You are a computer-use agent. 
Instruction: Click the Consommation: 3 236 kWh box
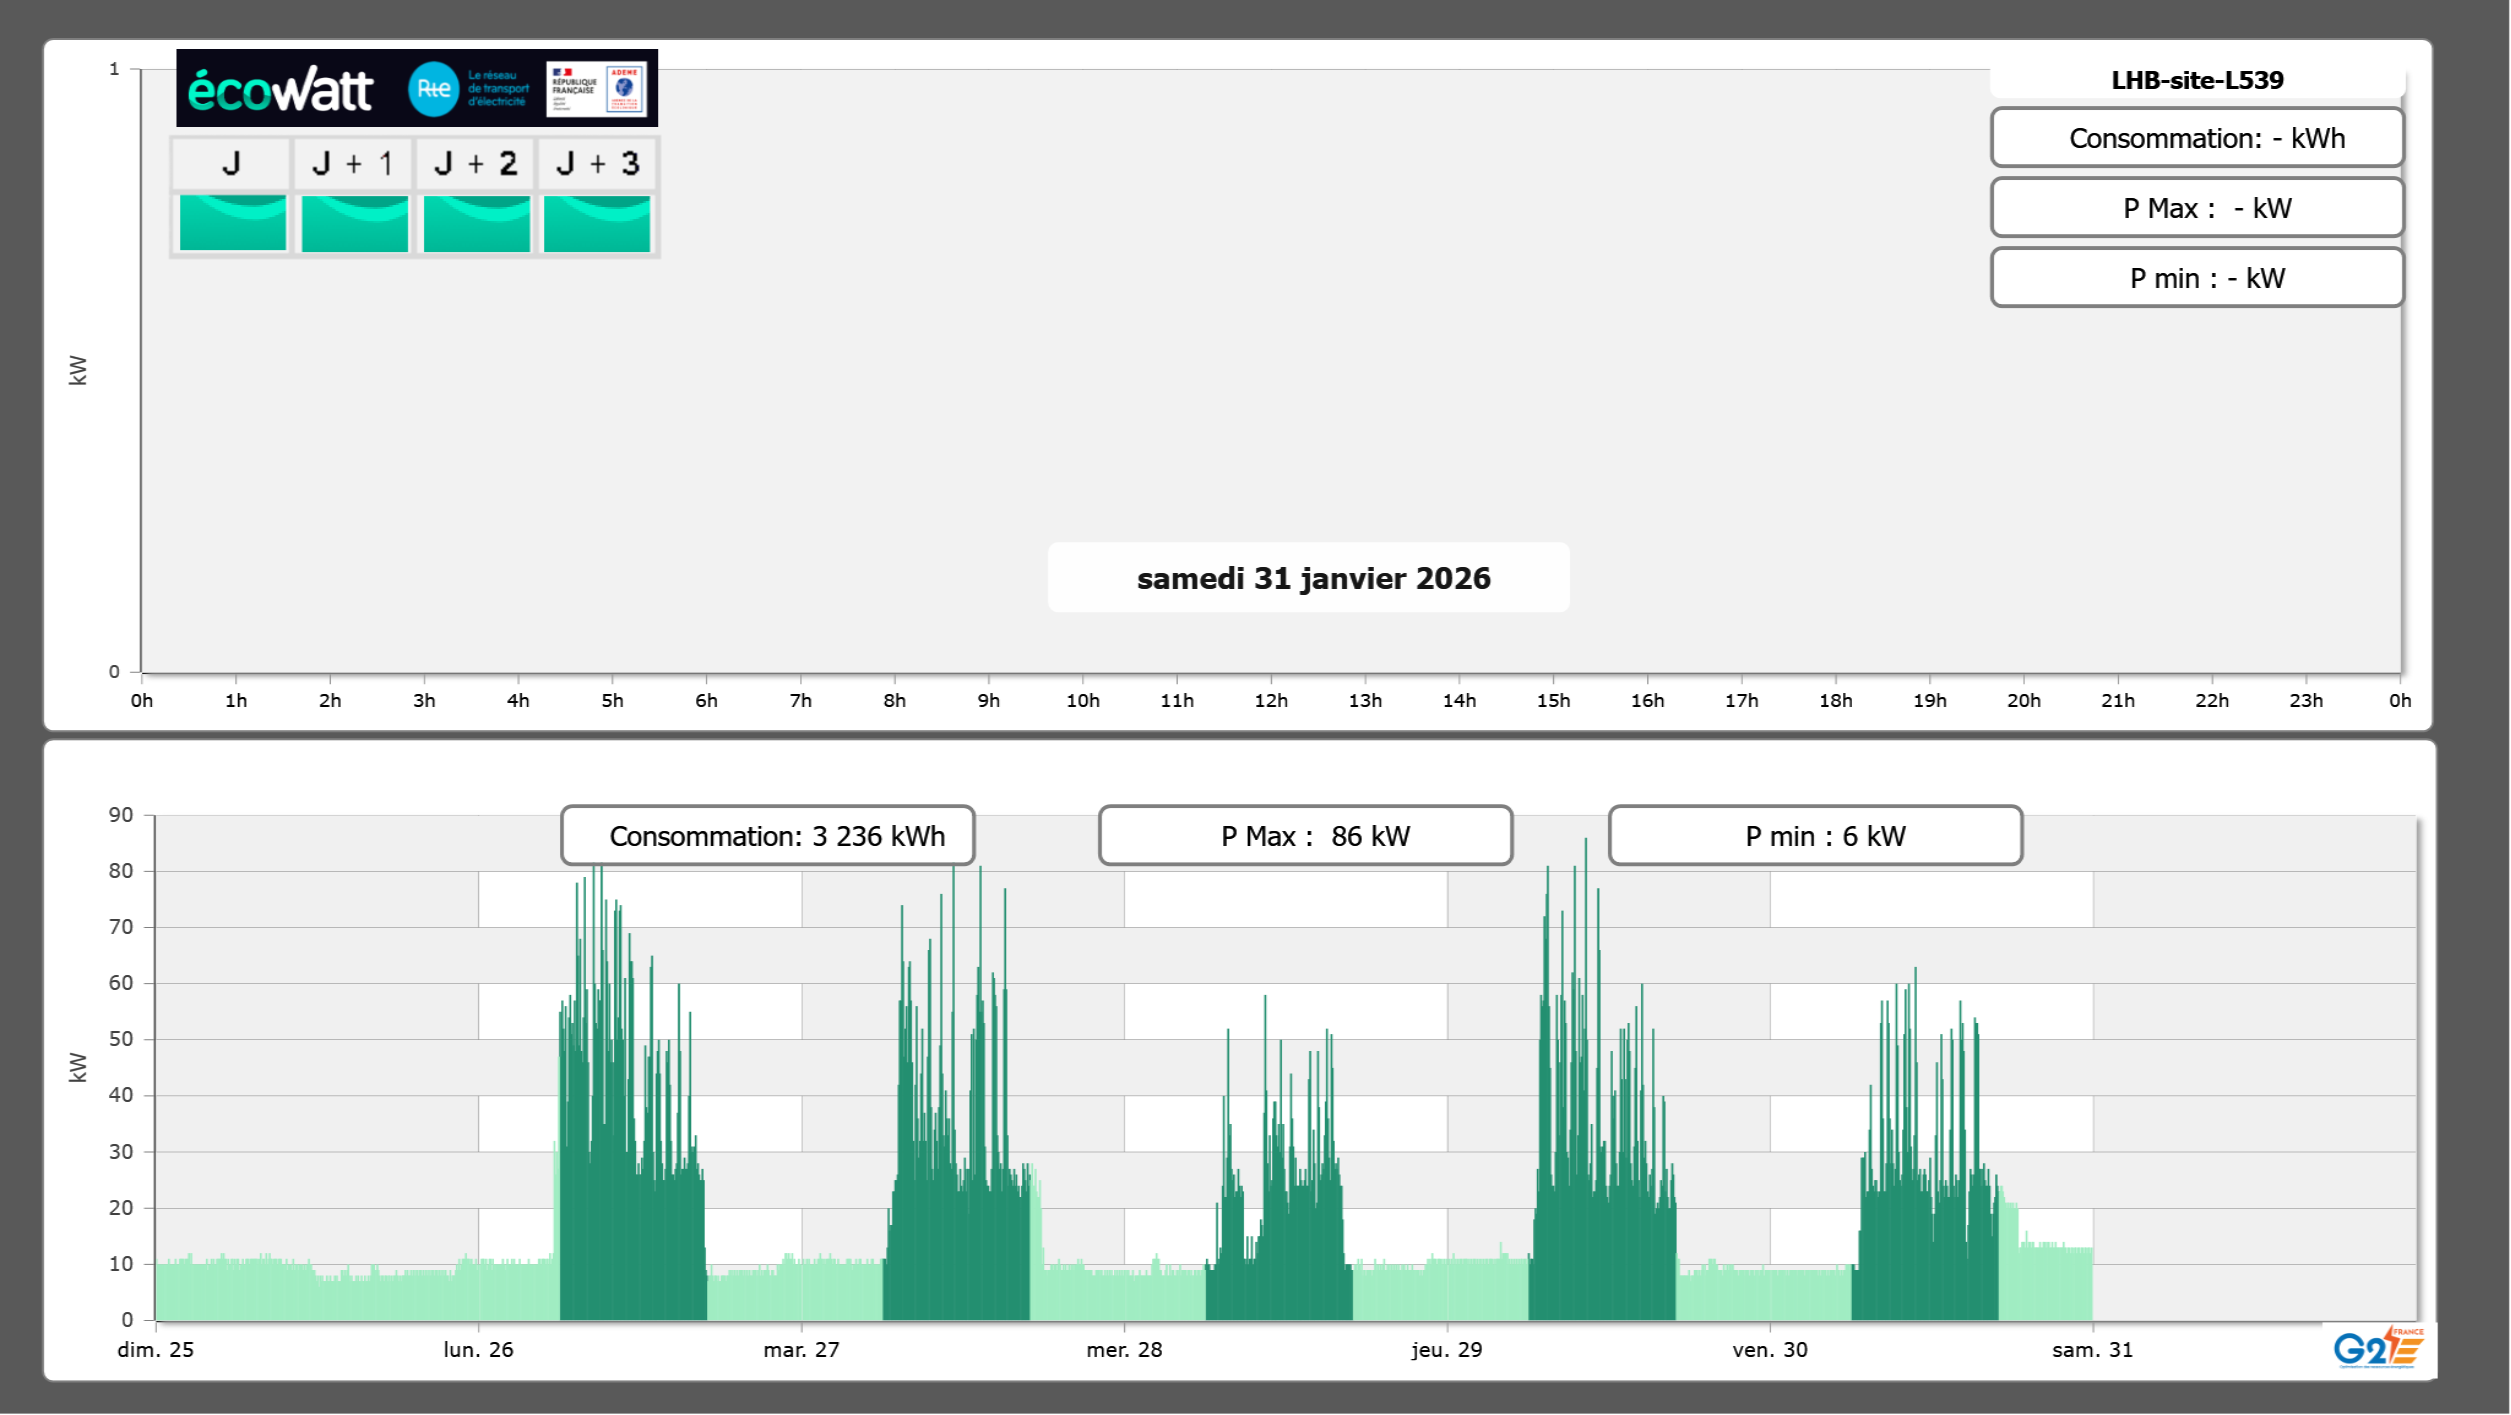point(767,836)
